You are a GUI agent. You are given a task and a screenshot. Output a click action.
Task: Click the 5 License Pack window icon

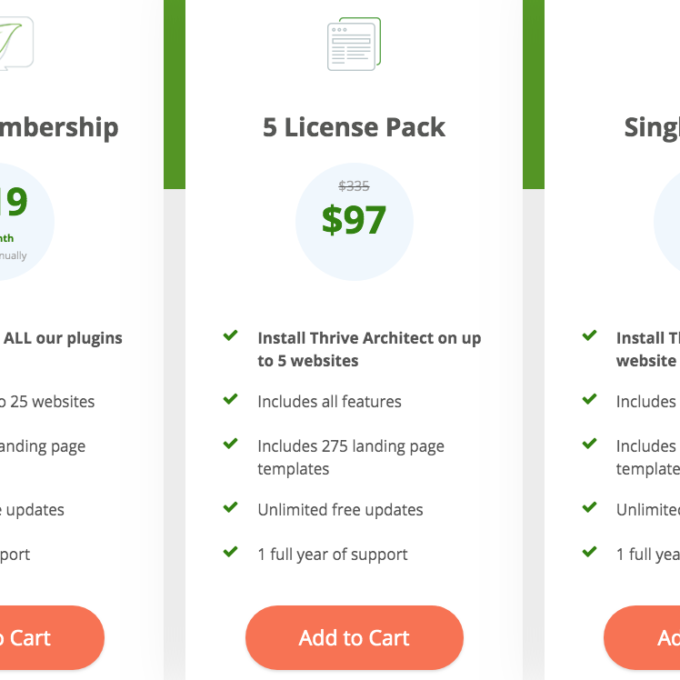[x=354, y=44]
